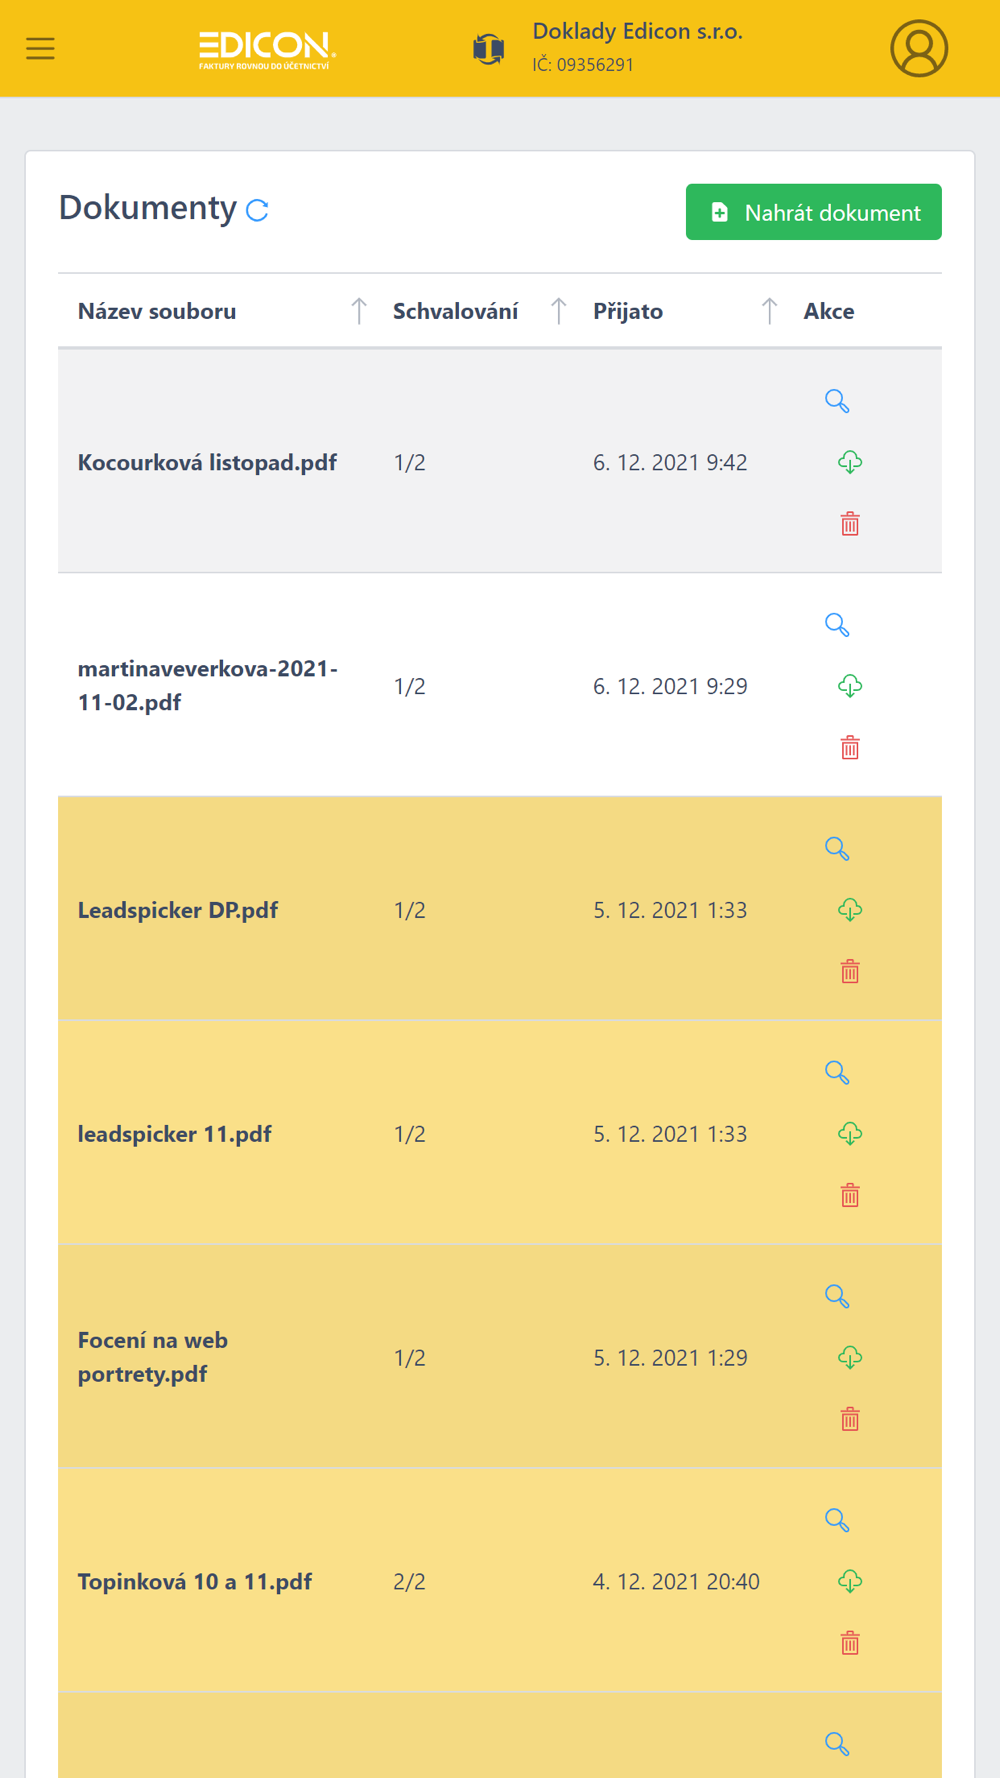Download Topinková 10 a 11.pdf
The height and width of the screenshot is (1778, 1000).
tap(850, 1581)
